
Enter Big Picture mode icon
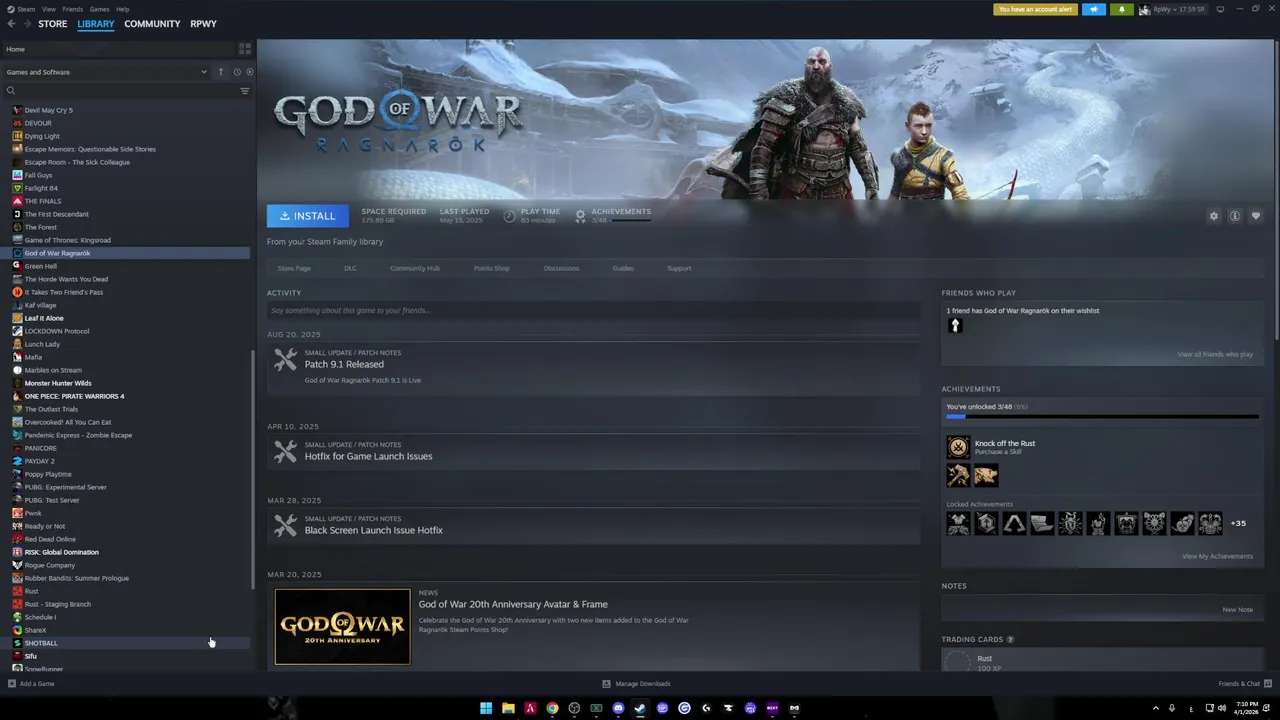click(1220, 9)
